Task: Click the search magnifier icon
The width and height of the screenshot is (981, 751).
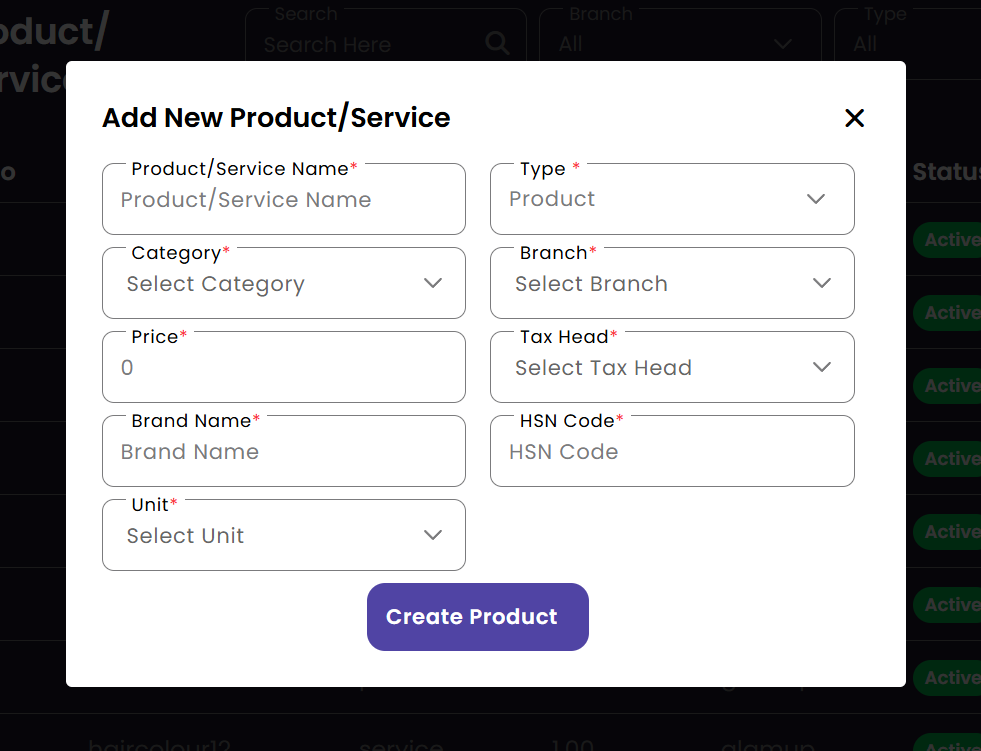Action: (496, 43)
